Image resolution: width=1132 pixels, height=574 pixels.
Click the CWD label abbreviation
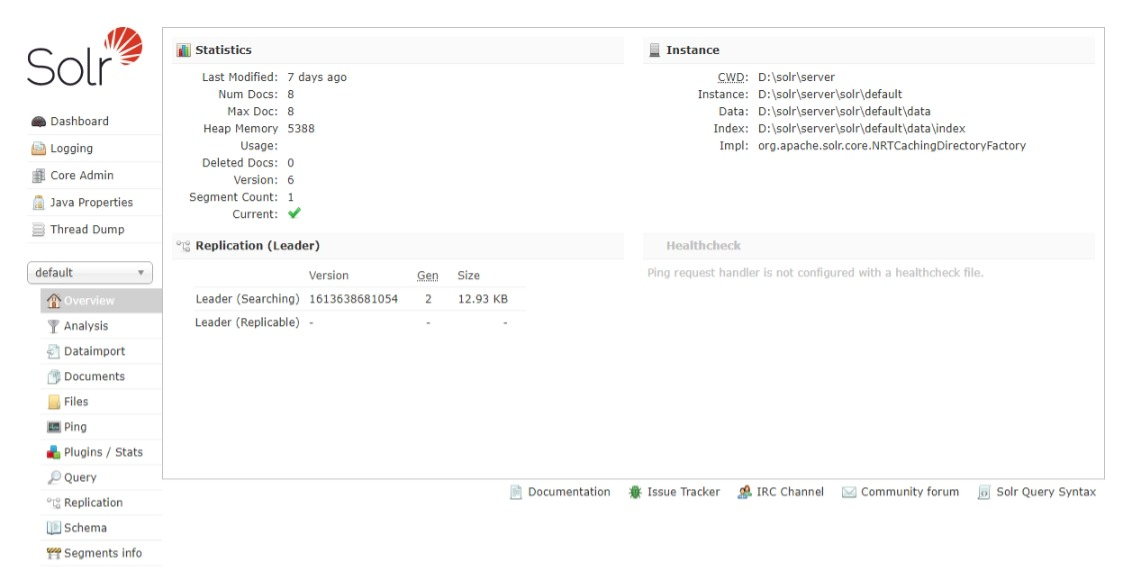click(733, 77)
